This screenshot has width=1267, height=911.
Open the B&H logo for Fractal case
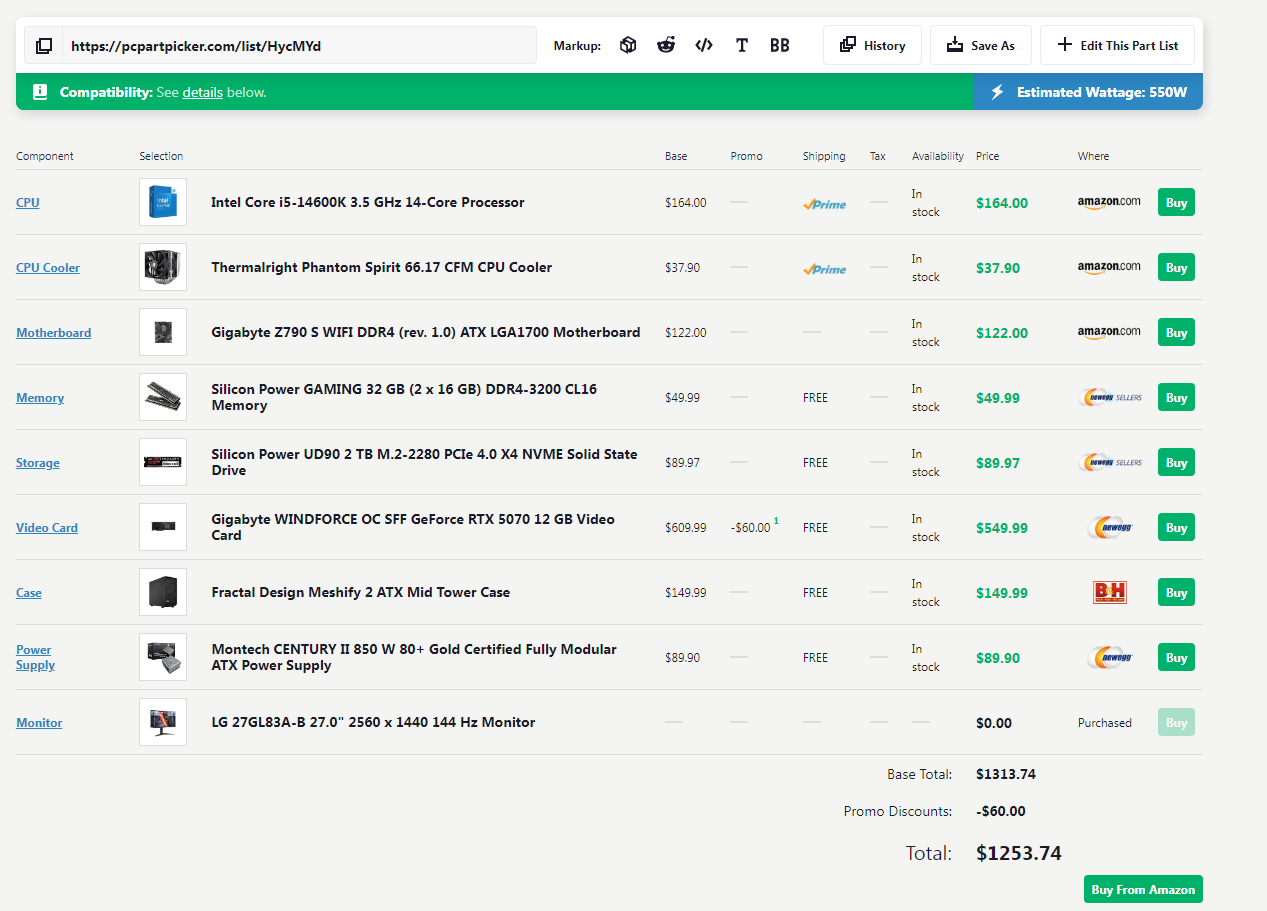coord(1109,592)
